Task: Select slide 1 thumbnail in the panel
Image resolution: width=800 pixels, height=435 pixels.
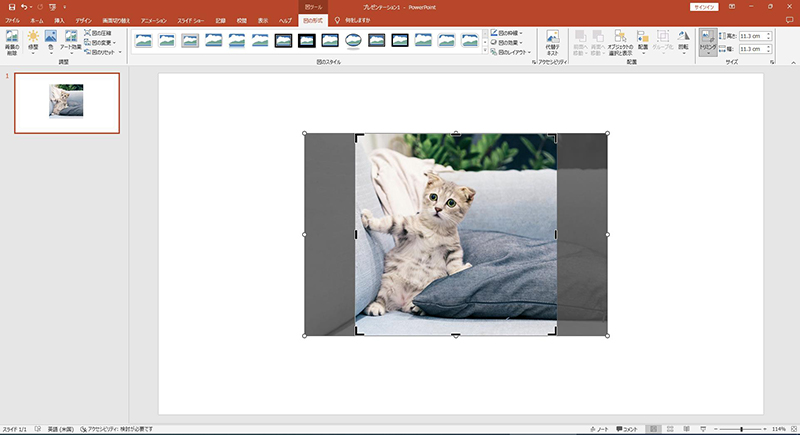Action: click(x=66, y=102)
